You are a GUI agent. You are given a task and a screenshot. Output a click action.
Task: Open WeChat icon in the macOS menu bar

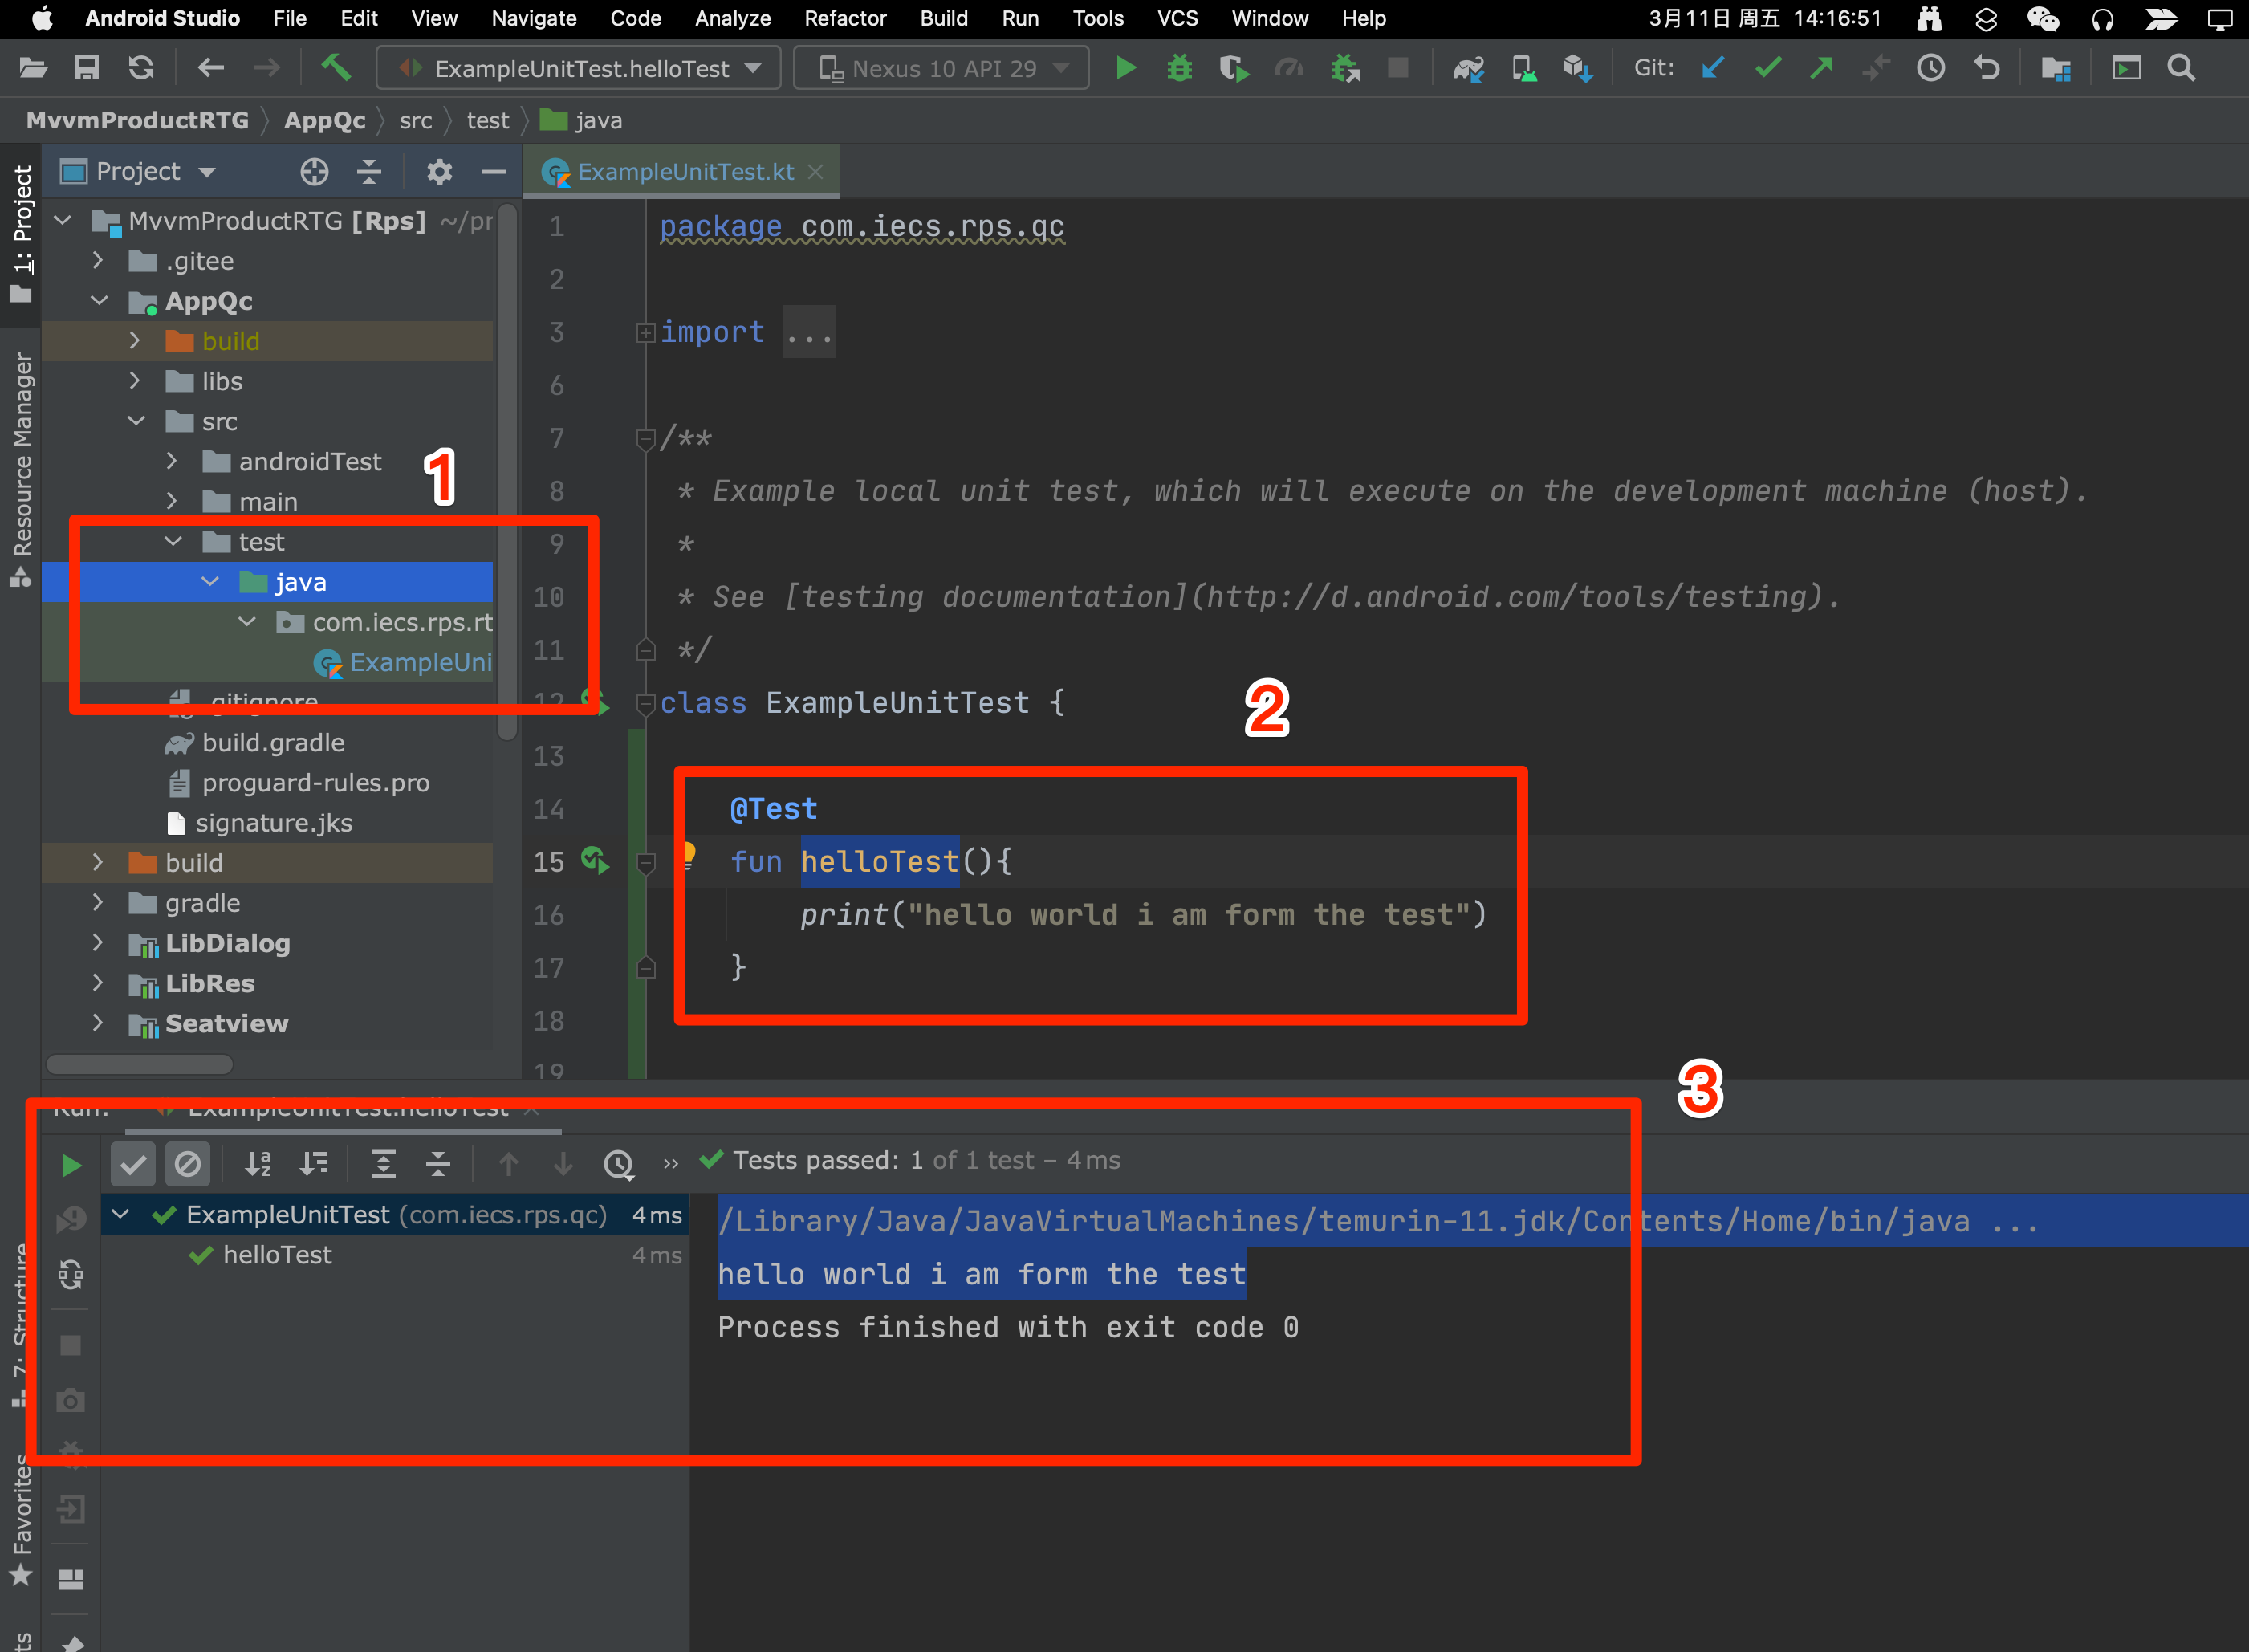tap(2042, 18)
